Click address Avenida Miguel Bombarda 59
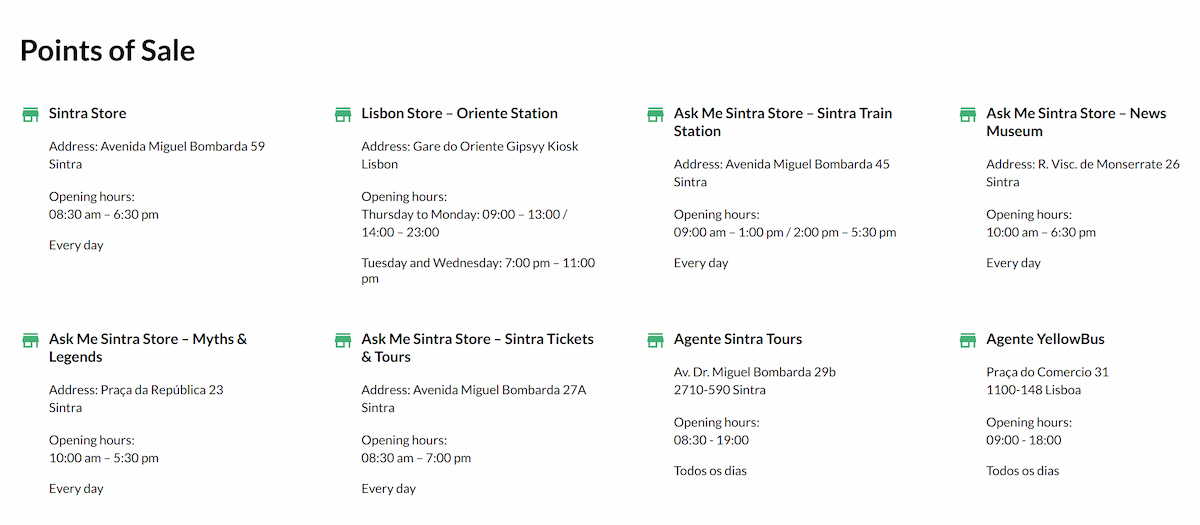The image size is (1200, 525). click(157, 147)
